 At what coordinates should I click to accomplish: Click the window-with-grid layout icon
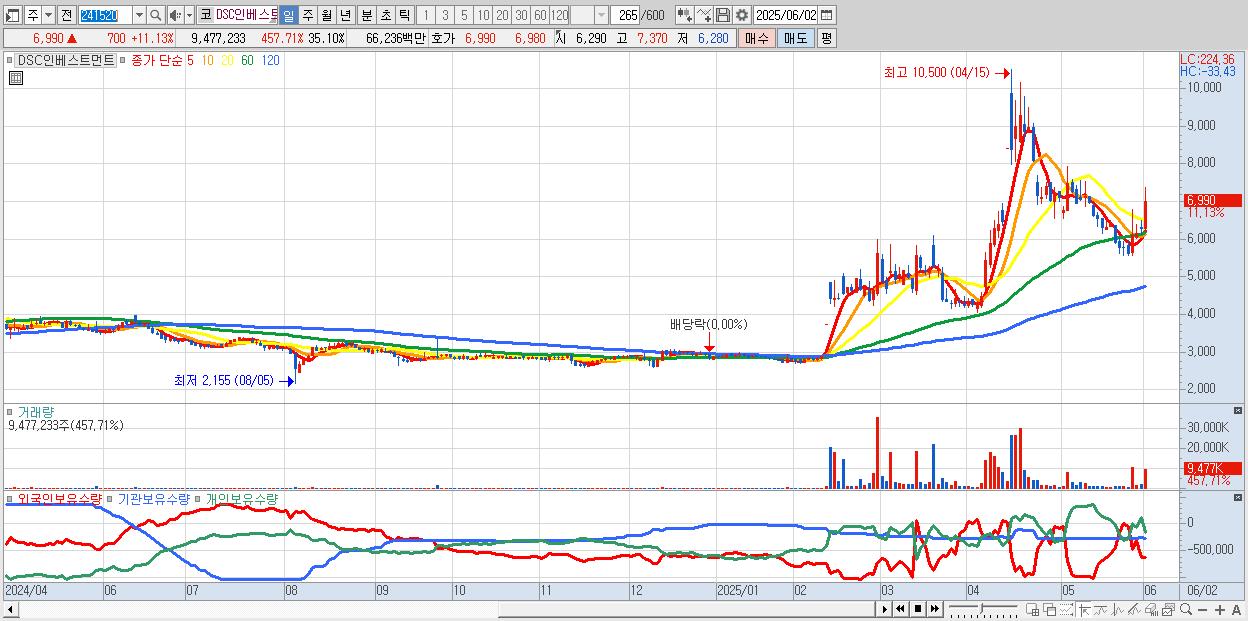point(1033,609)
